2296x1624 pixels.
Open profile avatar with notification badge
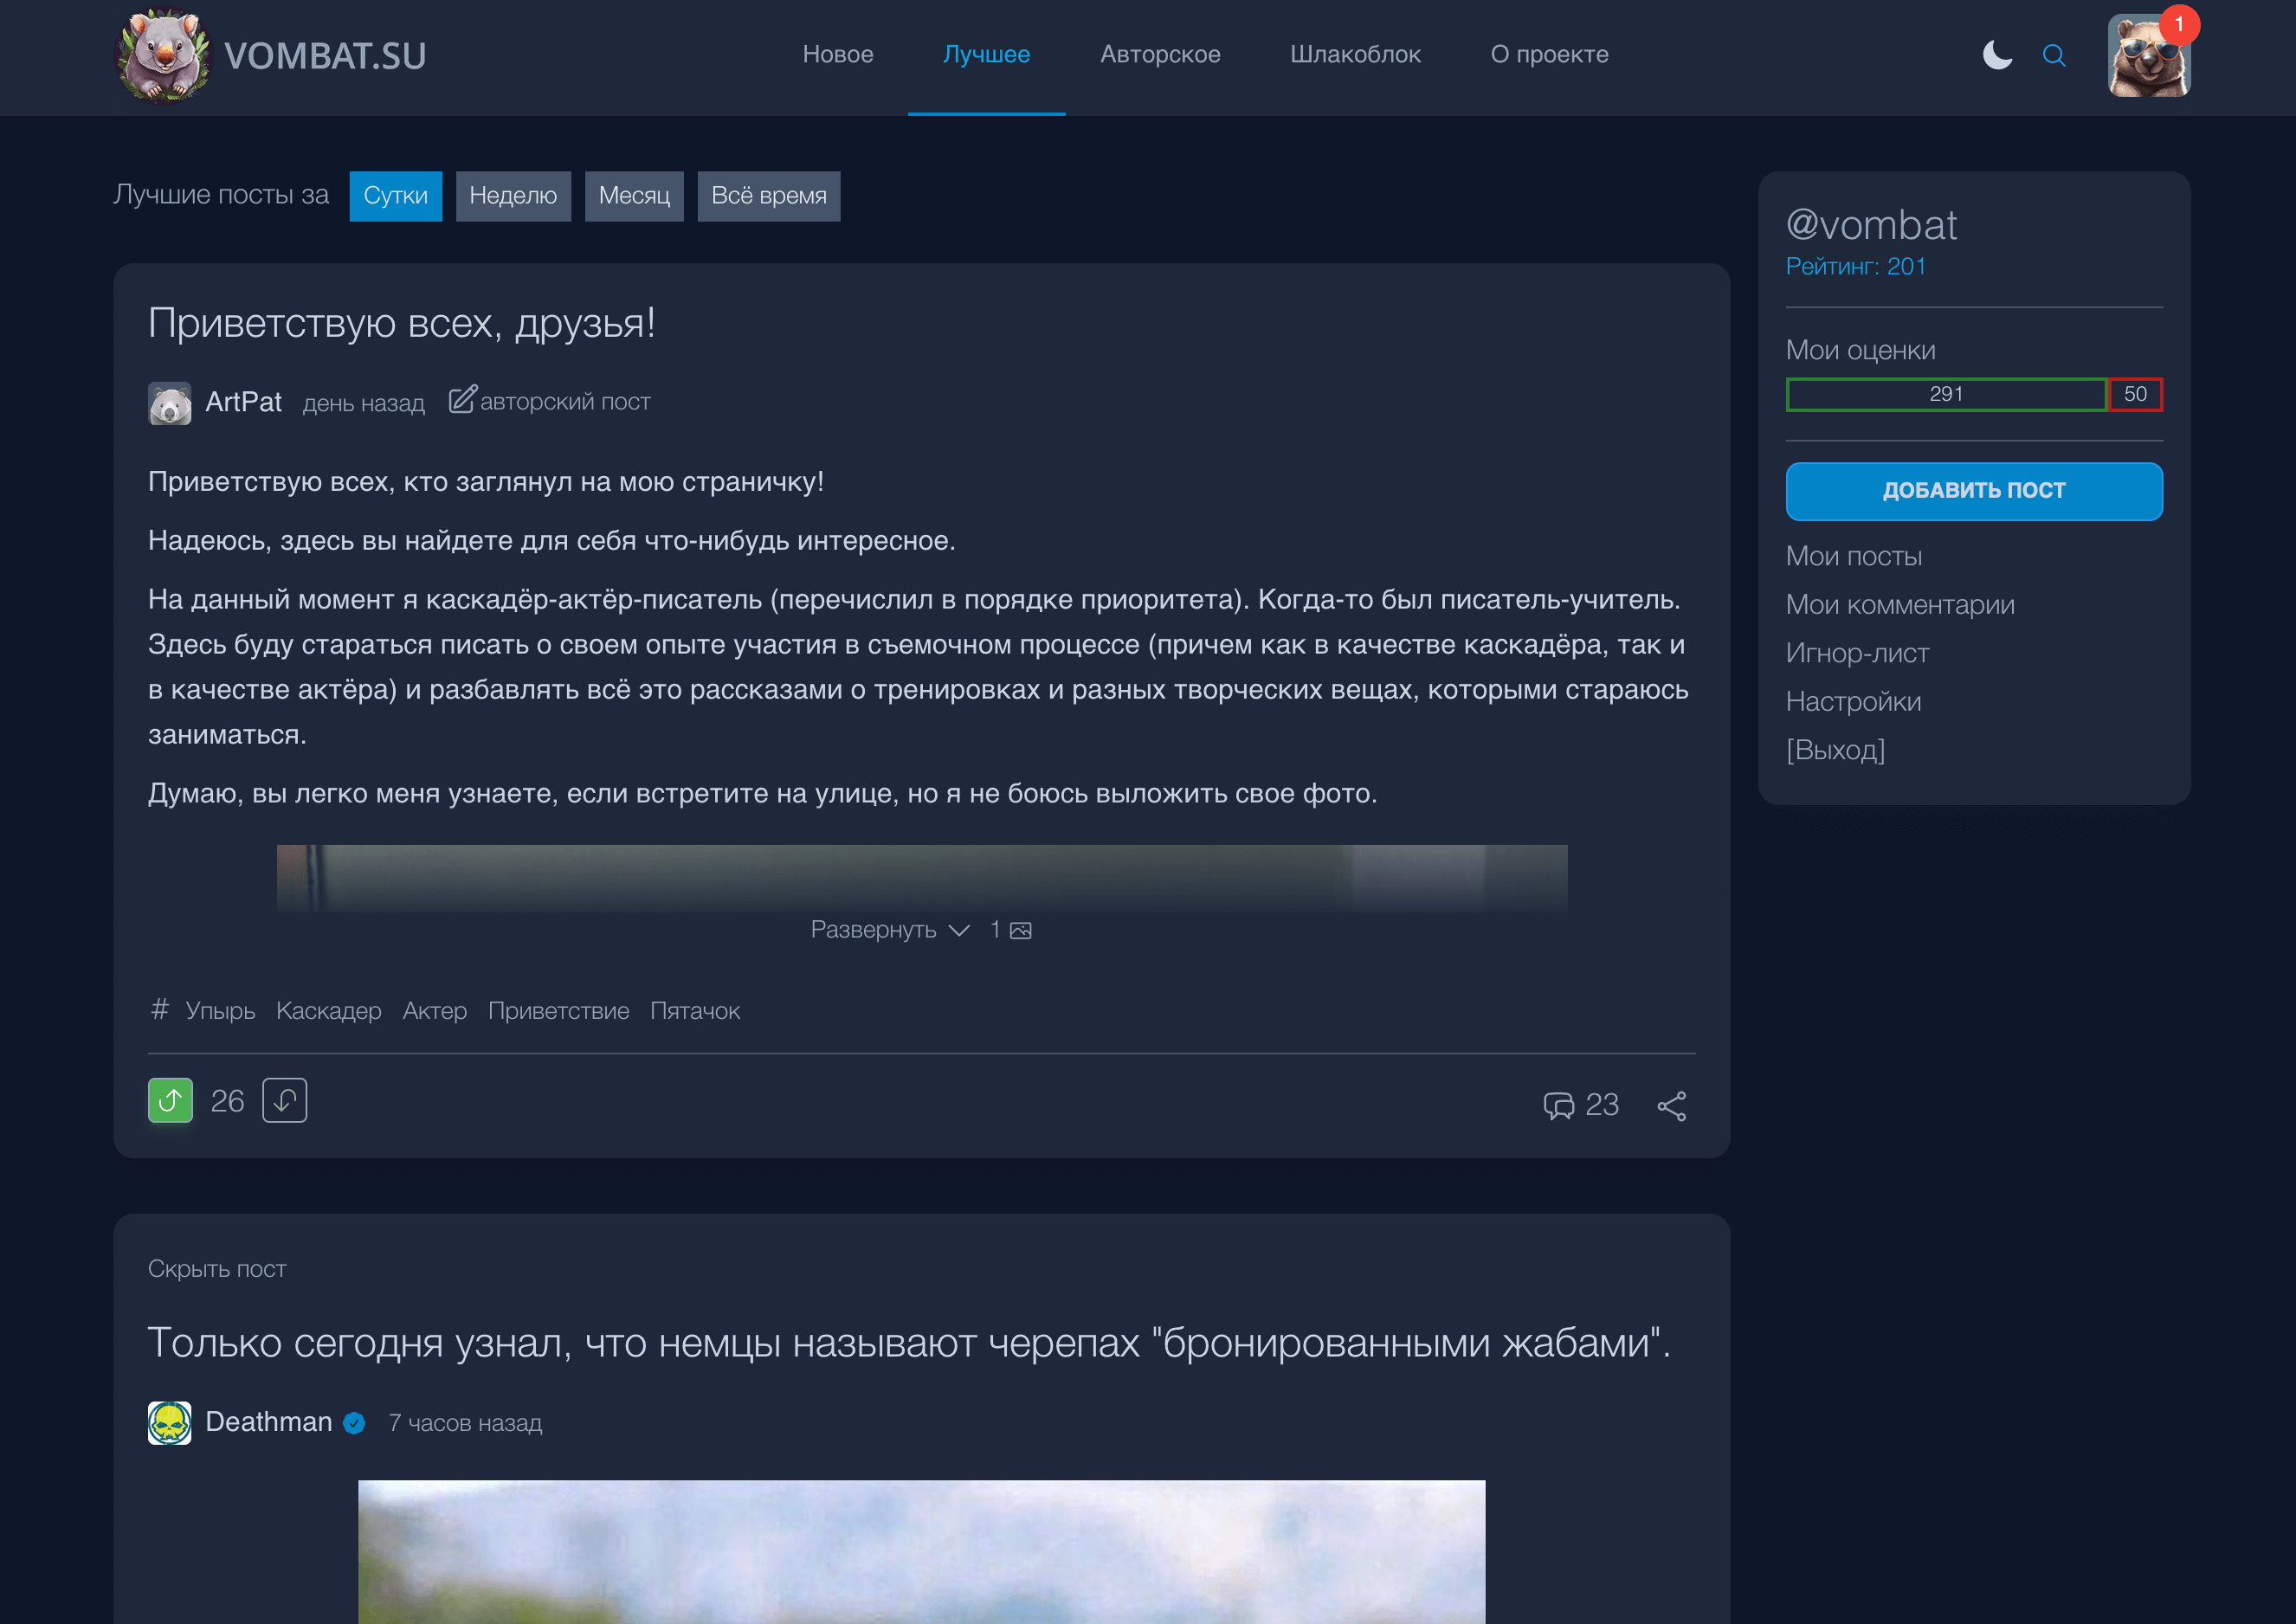pyautogui.click(x=2148, y=55)
